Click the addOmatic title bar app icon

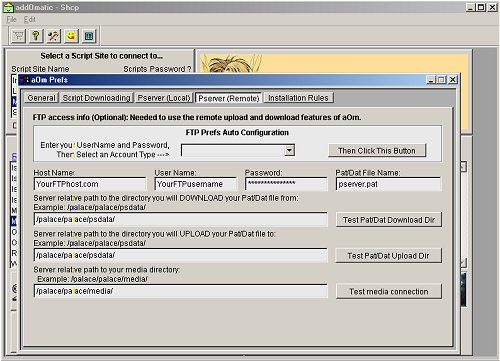(8, 7)
